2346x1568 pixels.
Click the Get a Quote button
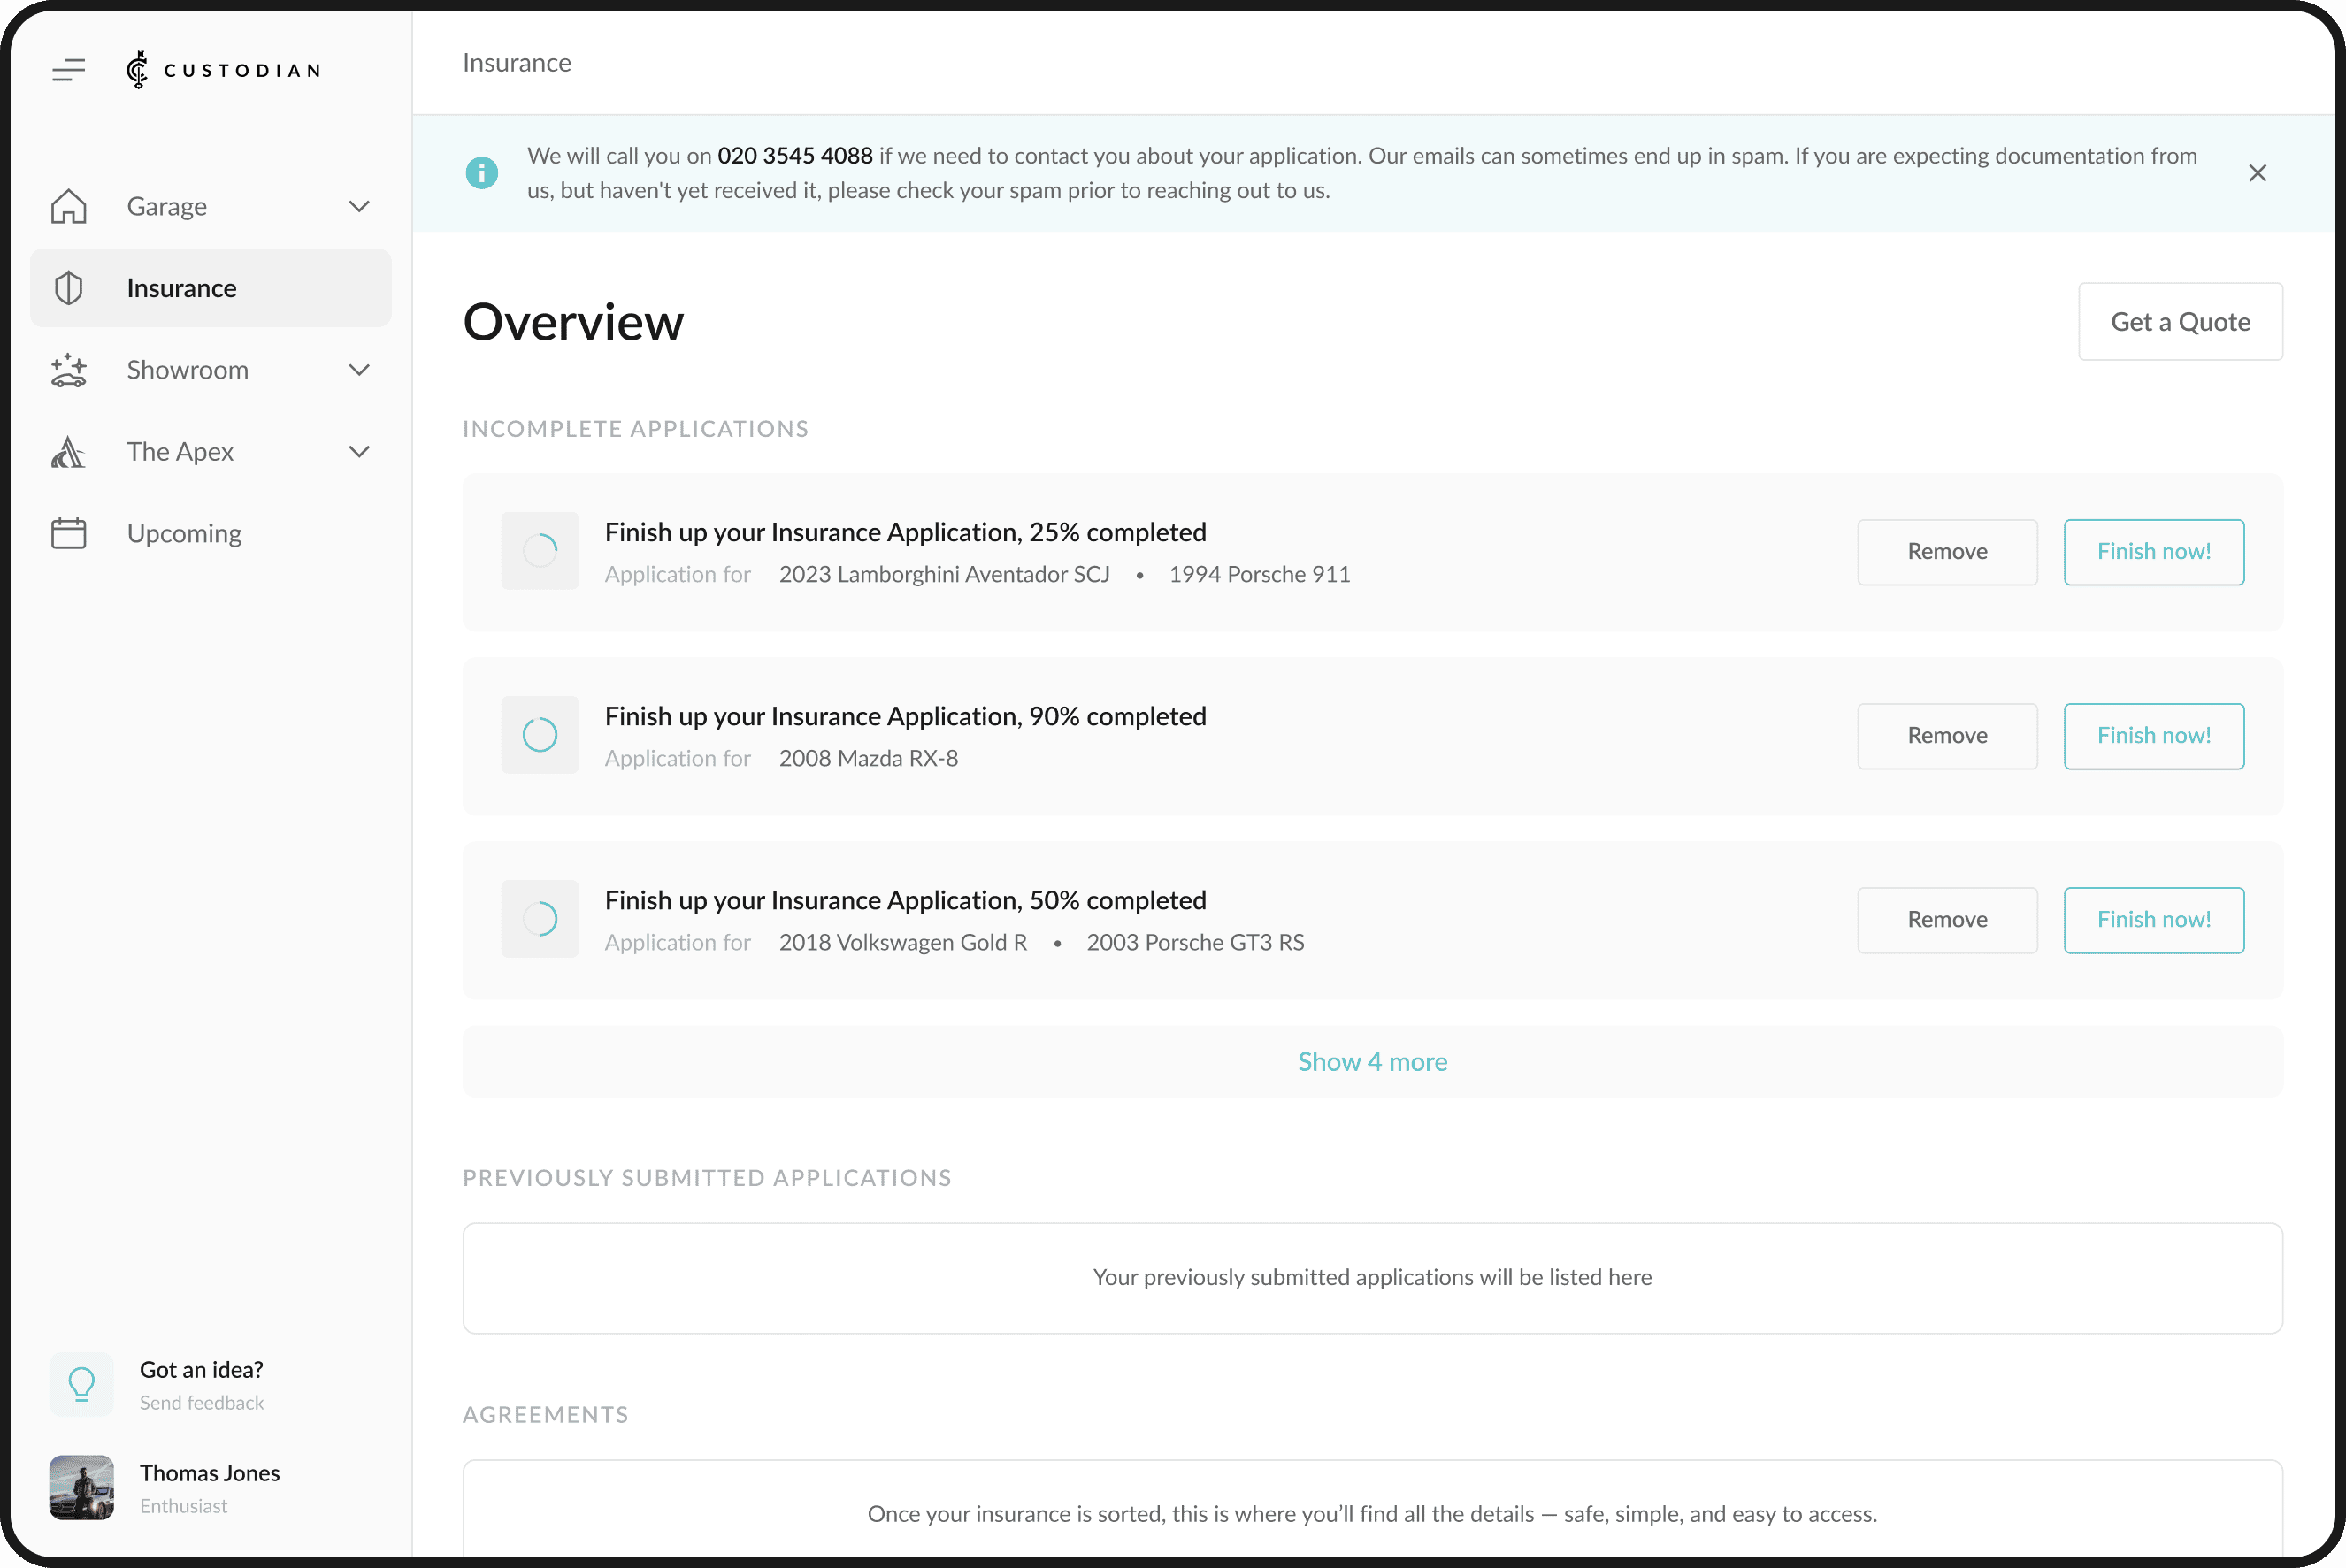click(2180, 322)
